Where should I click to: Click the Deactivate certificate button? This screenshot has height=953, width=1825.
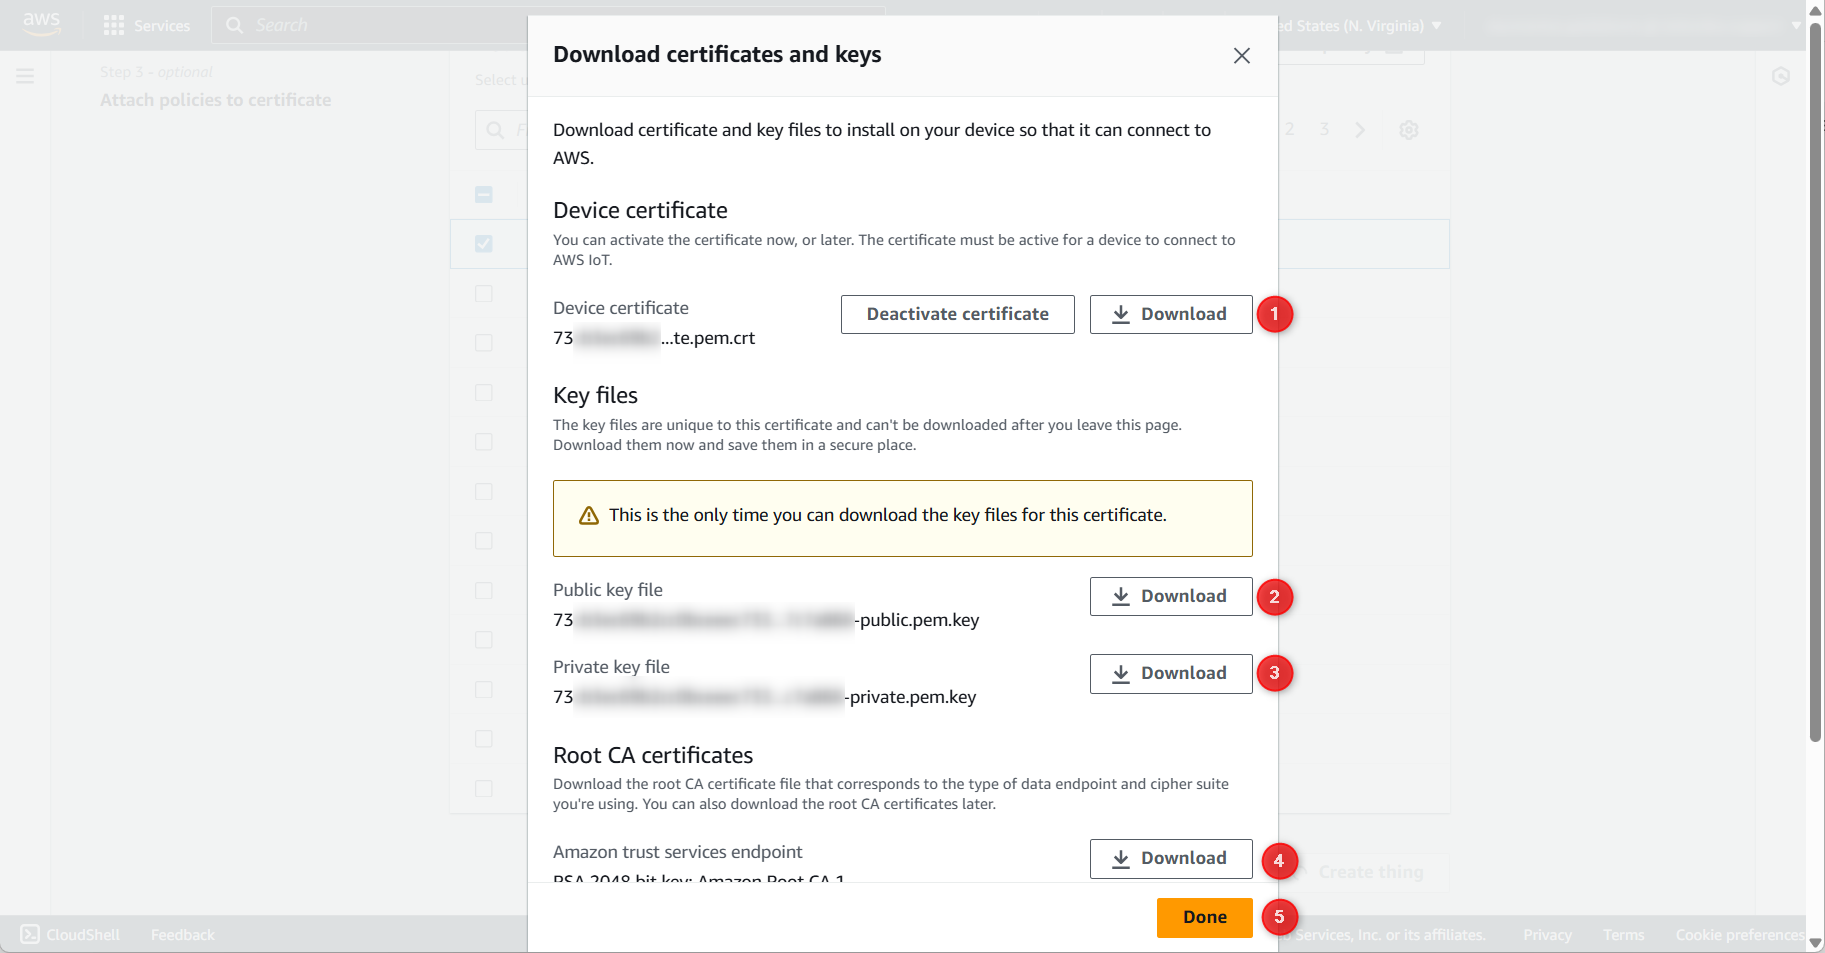click(957, 314)
